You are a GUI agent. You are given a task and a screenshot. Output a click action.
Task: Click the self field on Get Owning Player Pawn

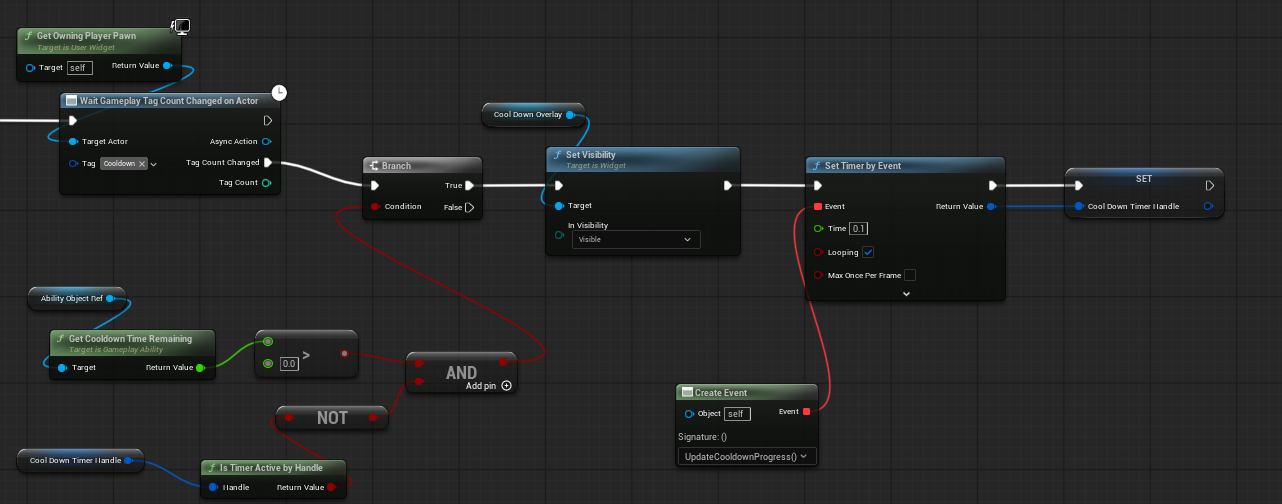[x=80, y=68]
